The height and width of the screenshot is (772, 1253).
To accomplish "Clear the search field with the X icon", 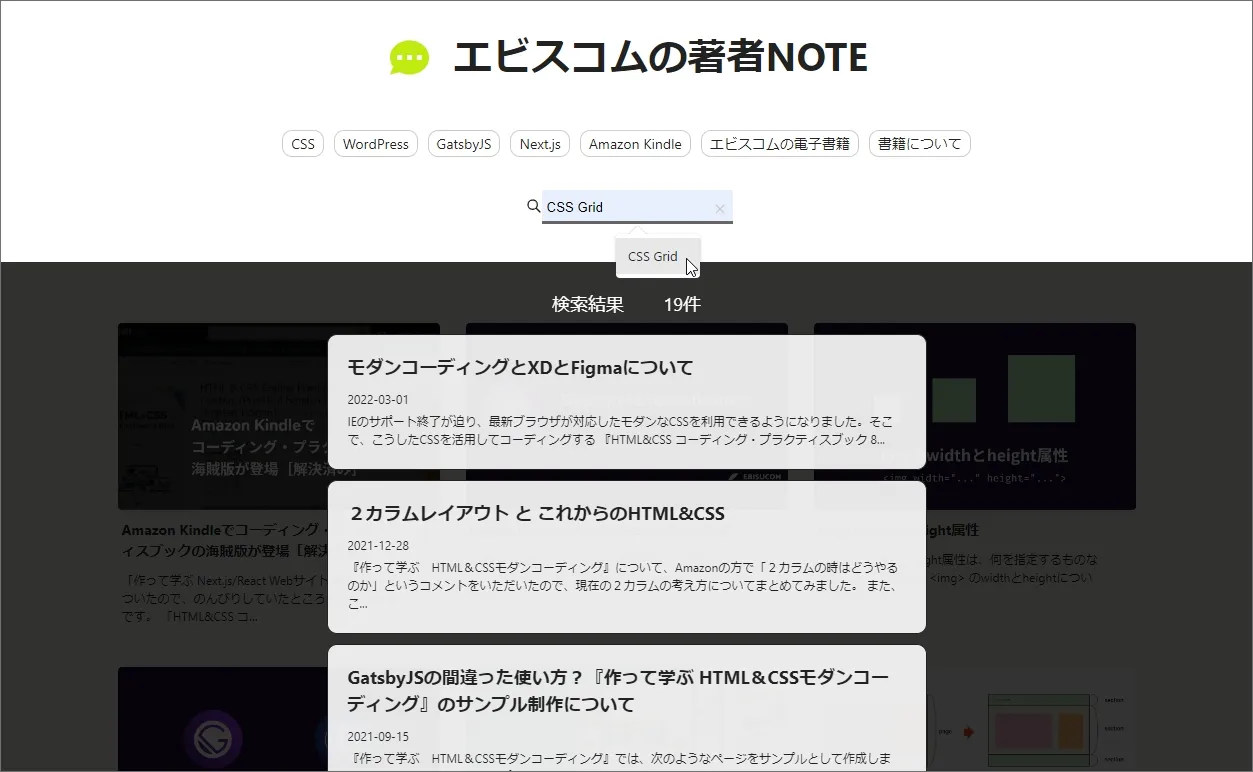I will 719,209.
